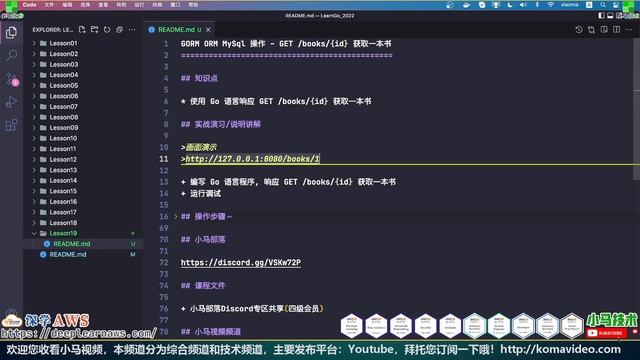Open the 查看 (View) menu
The image size is (640, 360).
coord(103,5)
